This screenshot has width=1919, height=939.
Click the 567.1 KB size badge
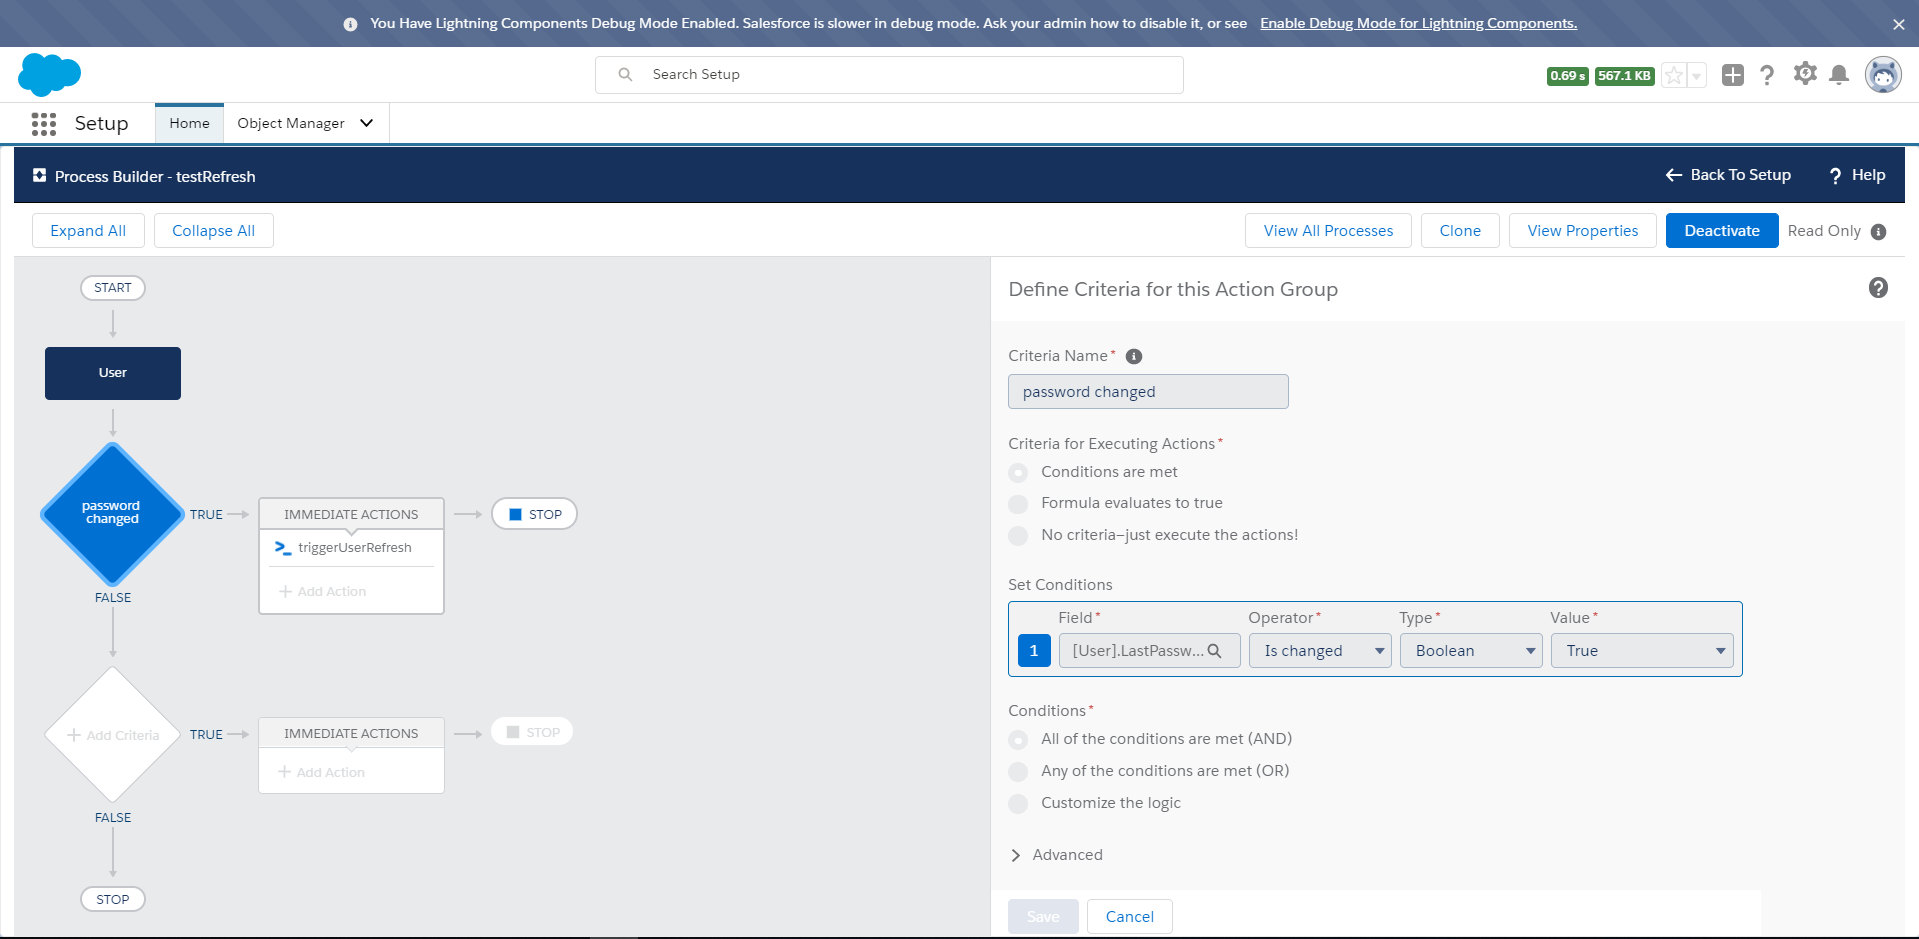1624,76
